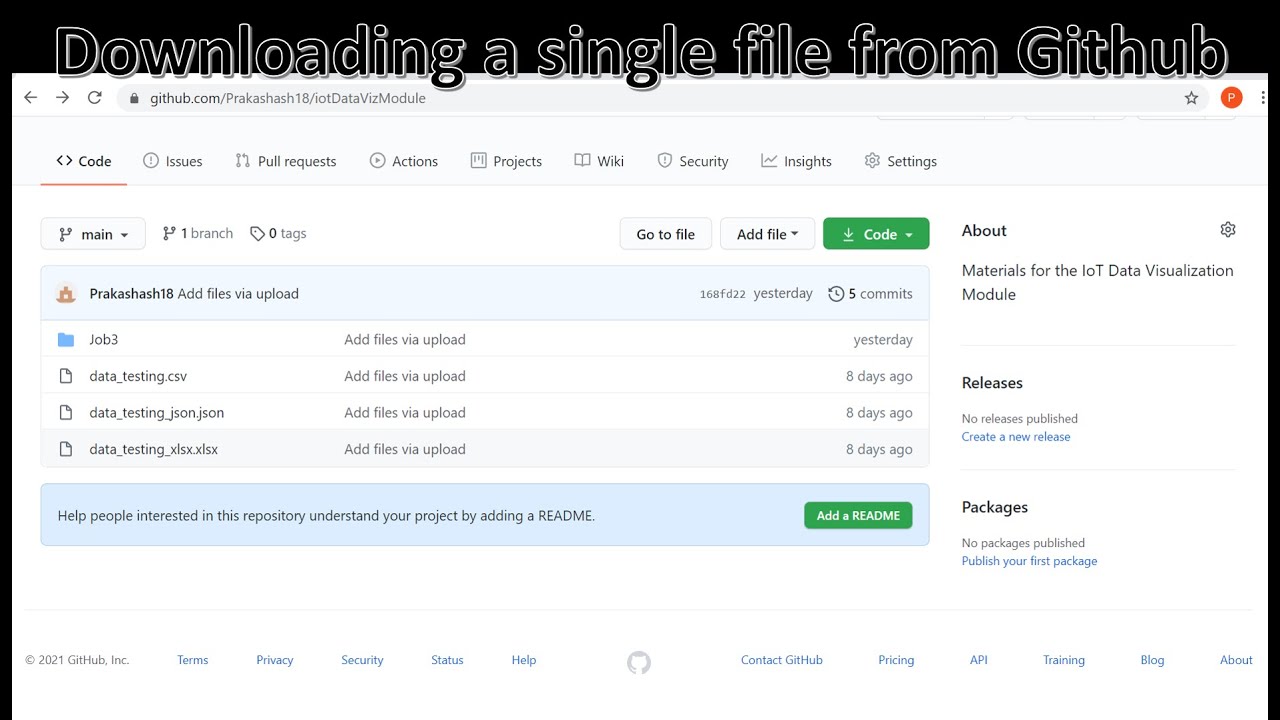
Task: Open Job3 row commit message link
Action: click(x=405, y=339)
